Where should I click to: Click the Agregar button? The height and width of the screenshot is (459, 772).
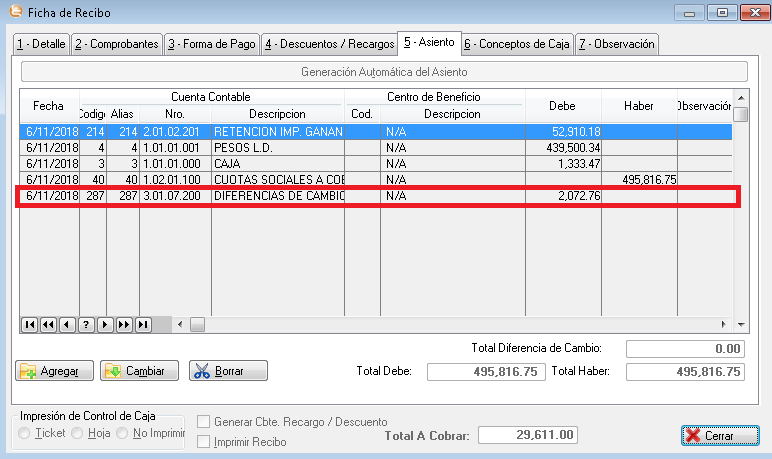click(x=55, y=371)
